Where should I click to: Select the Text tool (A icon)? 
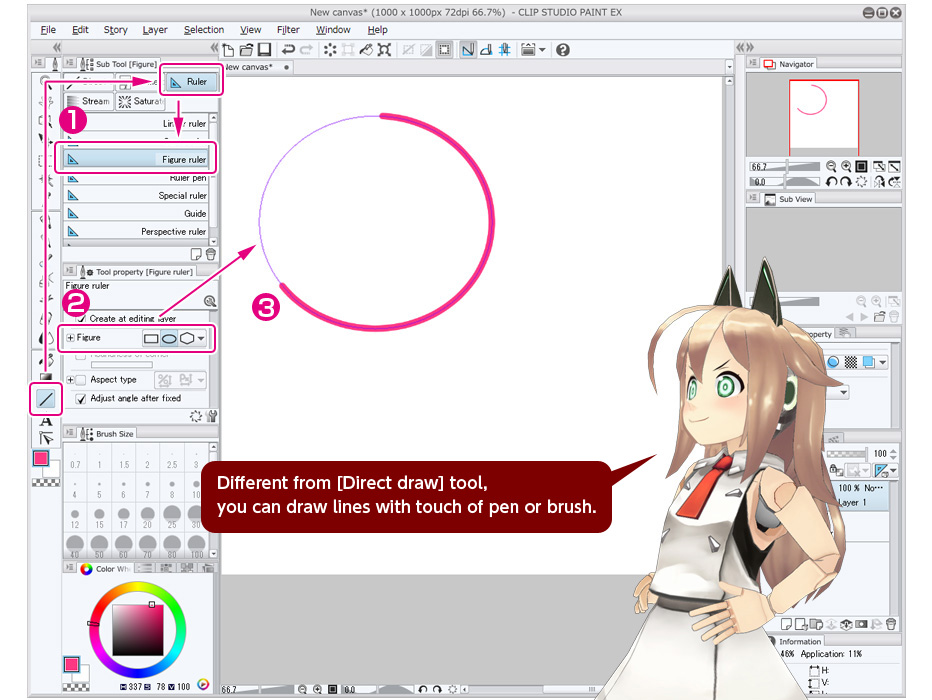click(x=46, y=421)
